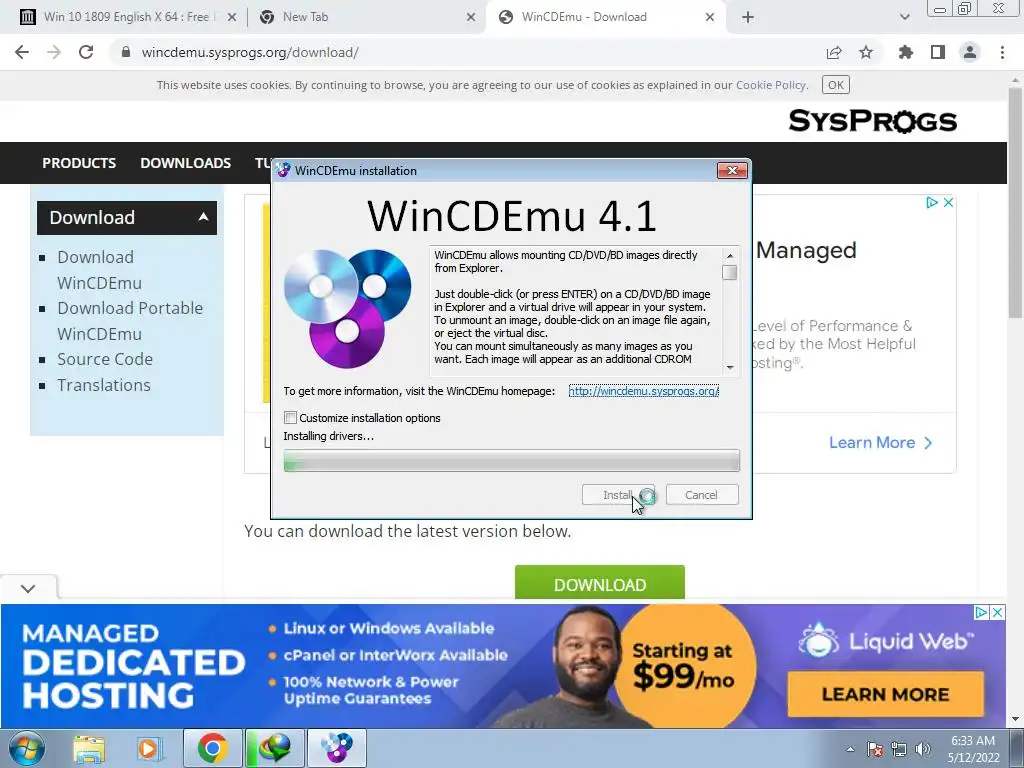Bookmark this page with the star icon
Image resolution: width=1024 pixels, height=768 pixels.
point(866,52)
